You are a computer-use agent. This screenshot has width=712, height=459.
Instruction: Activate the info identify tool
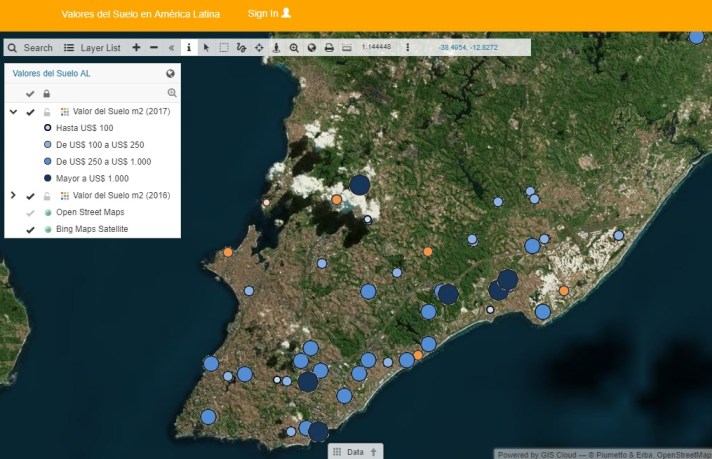coord(189,47)
